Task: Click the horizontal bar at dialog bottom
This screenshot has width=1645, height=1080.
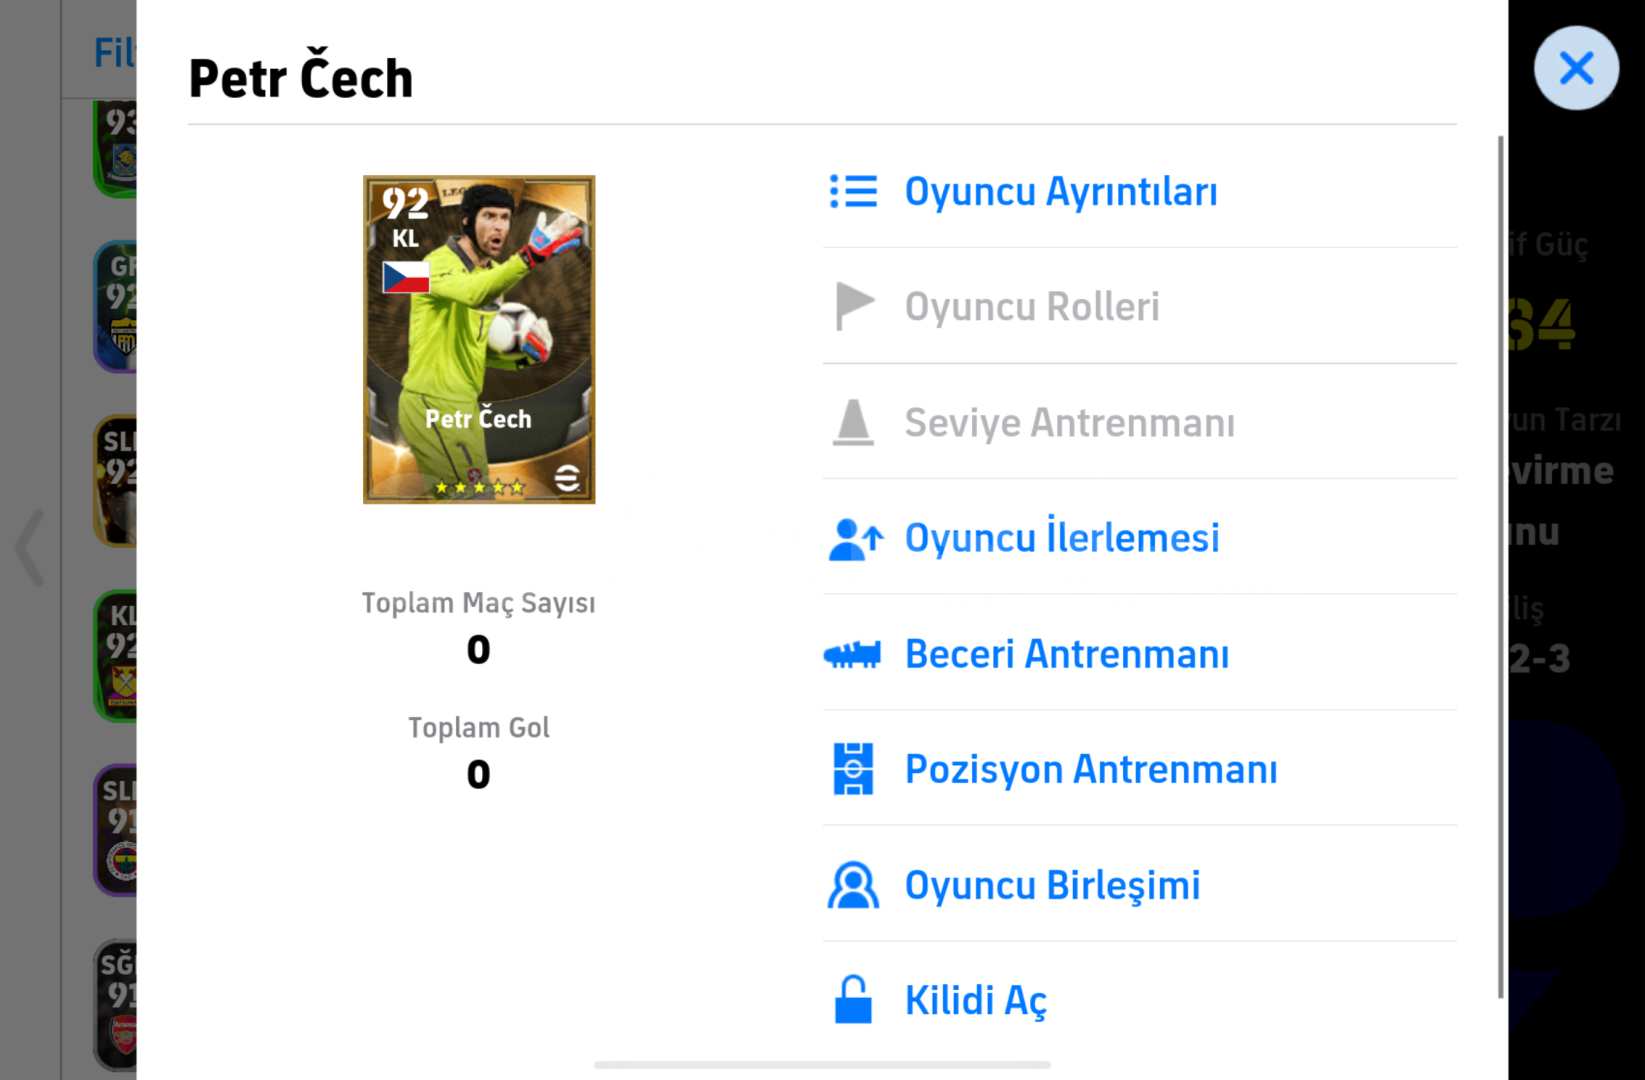Action: pyautogui.click(x=822, y=1065)
